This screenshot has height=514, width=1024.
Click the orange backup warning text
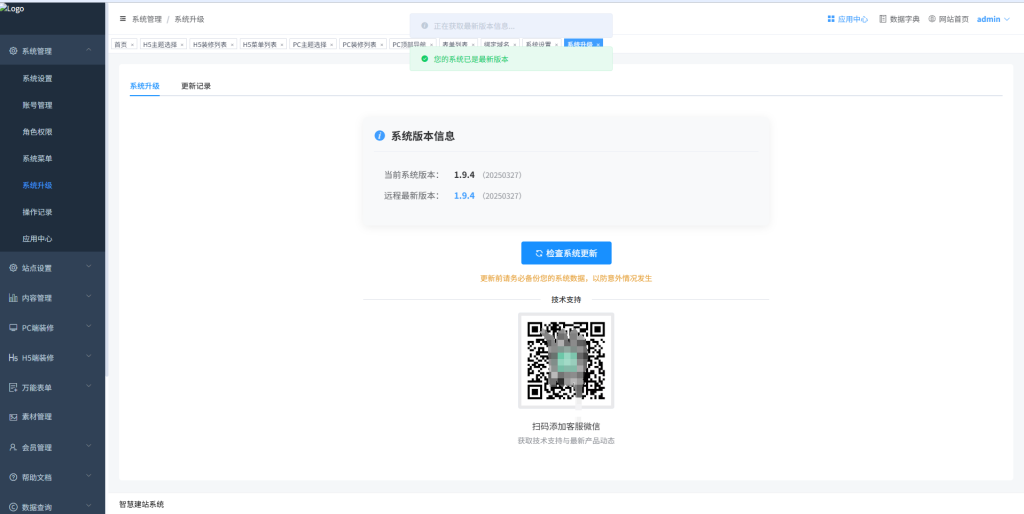[566, 278]
